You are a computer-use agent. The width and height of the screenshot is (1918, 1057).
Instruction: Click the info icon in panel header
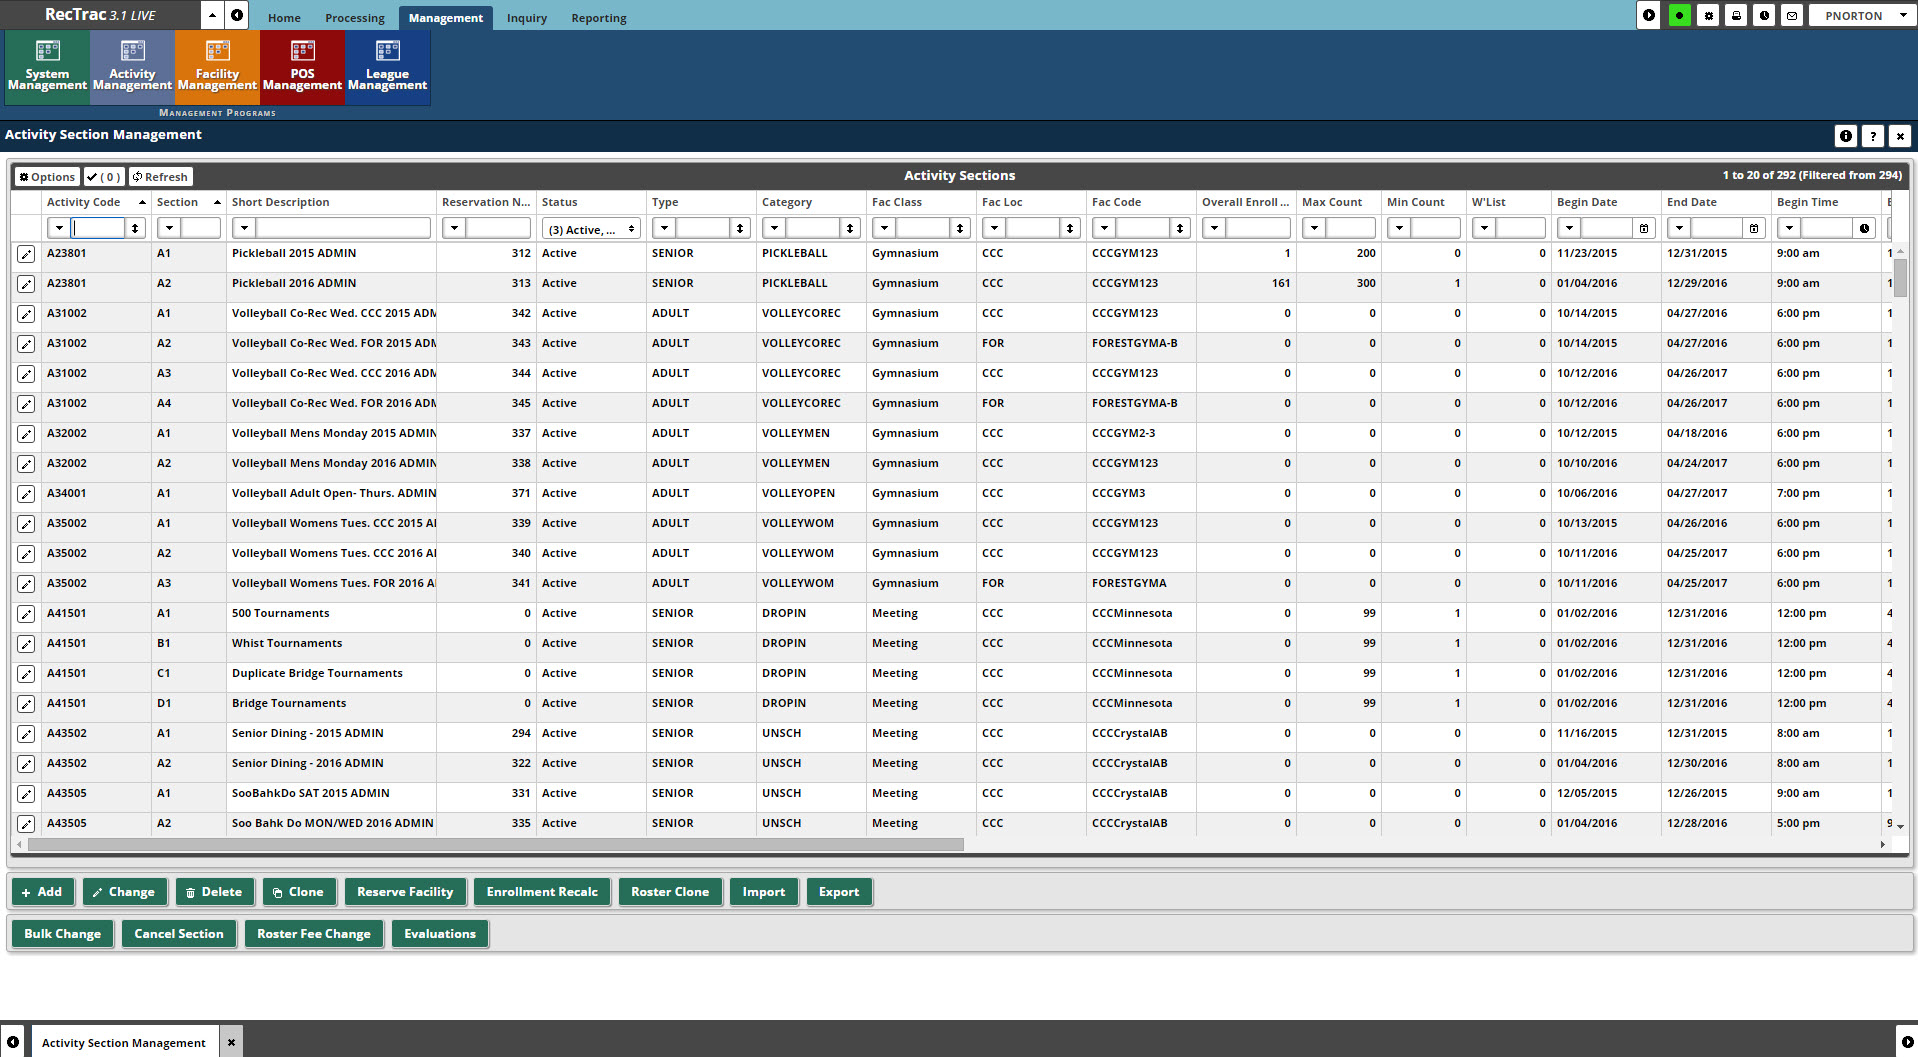pyautogui.click(x=1845, y=136)
